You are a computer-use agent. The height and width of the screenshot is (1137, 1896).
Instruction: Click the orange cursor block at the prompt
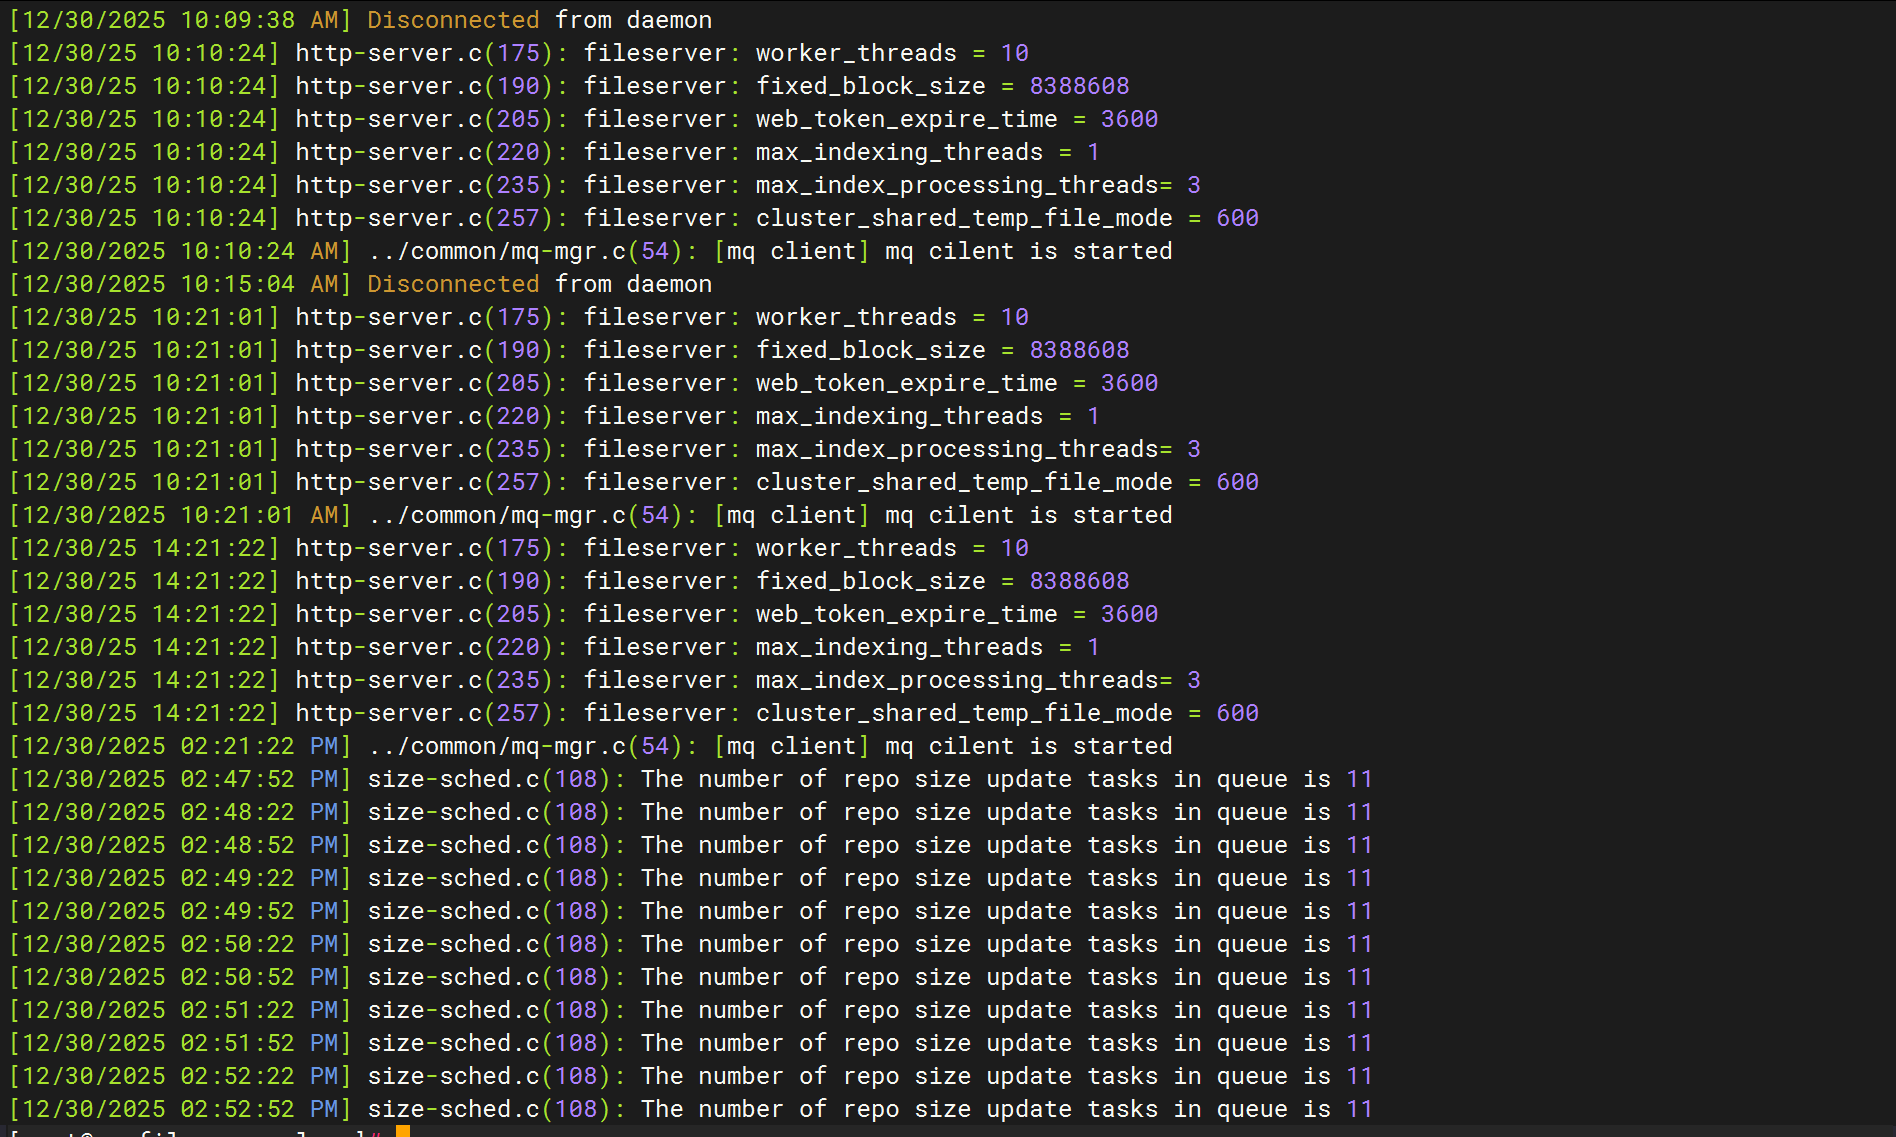pyautogui.click(x=403, y=1131)
